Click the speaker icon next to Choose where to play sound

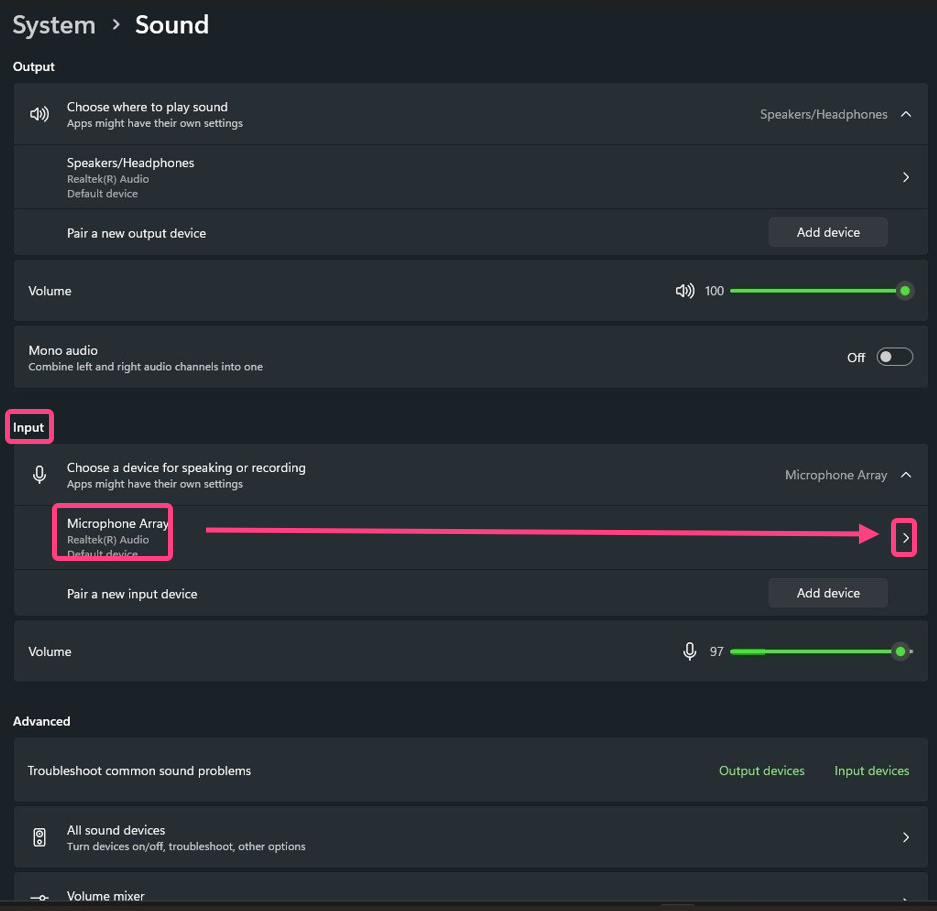[40, 114]
